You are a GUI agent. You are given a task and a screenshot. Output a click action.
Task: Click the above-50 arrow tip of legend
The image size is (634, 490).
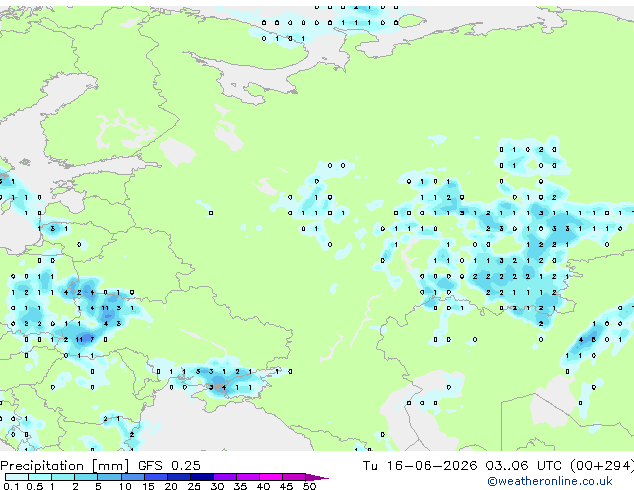(317, 477)
